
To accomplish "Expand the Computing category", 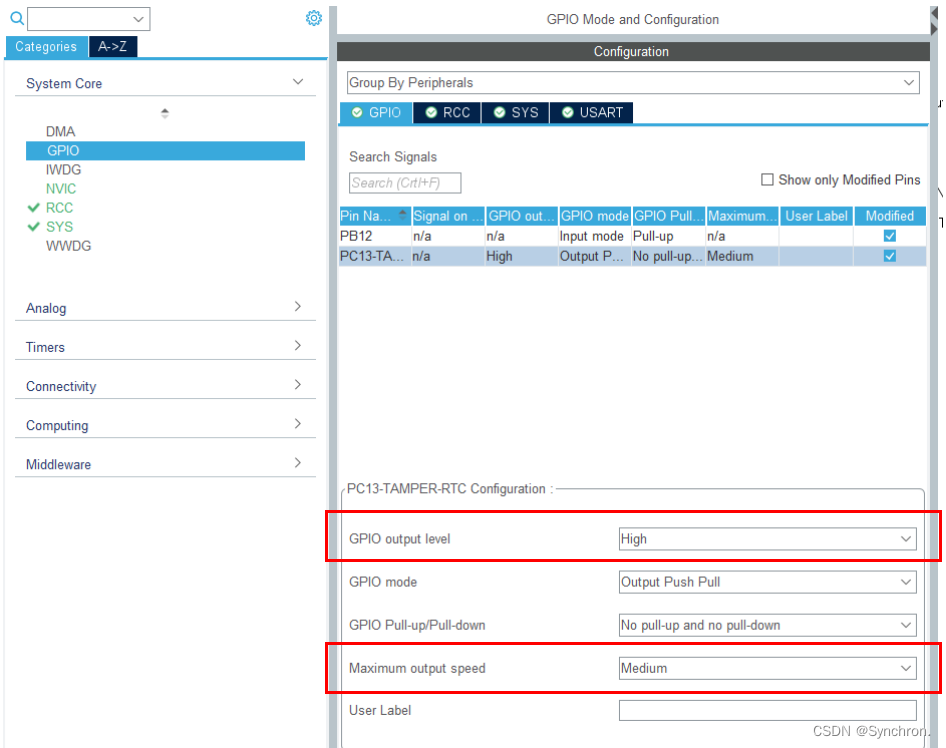I will (165, 425).
